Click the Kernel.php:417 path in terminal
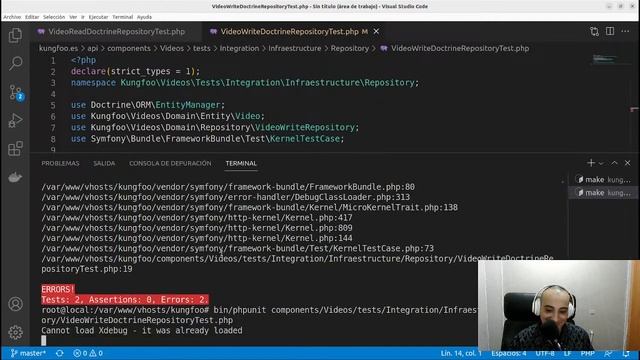Screen dimensions: 640x360 click(197, 218)
